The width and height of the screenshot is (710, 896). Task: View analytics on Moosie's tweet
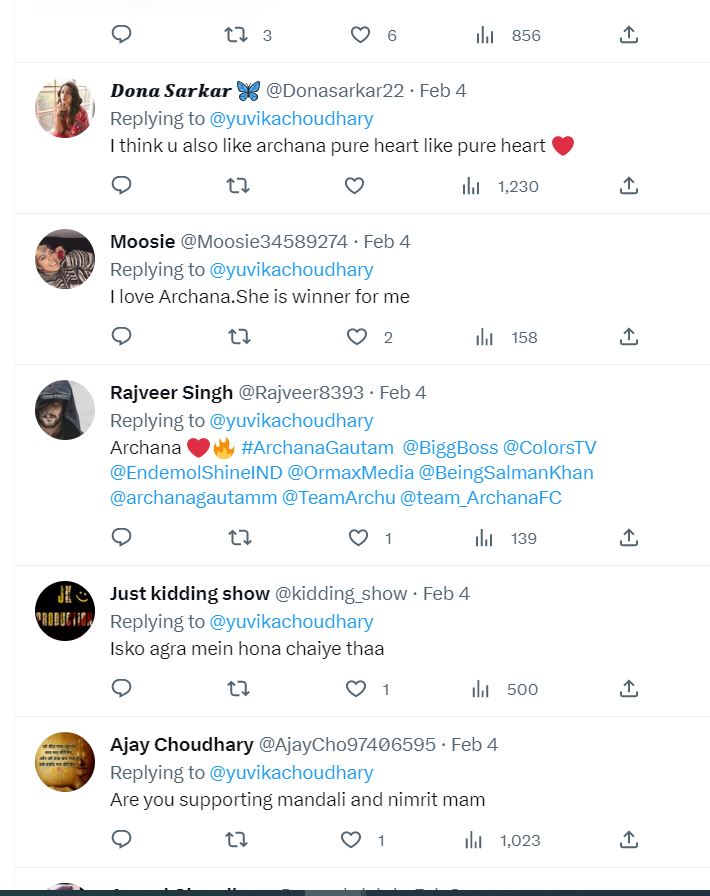click(x=481, y=336)
